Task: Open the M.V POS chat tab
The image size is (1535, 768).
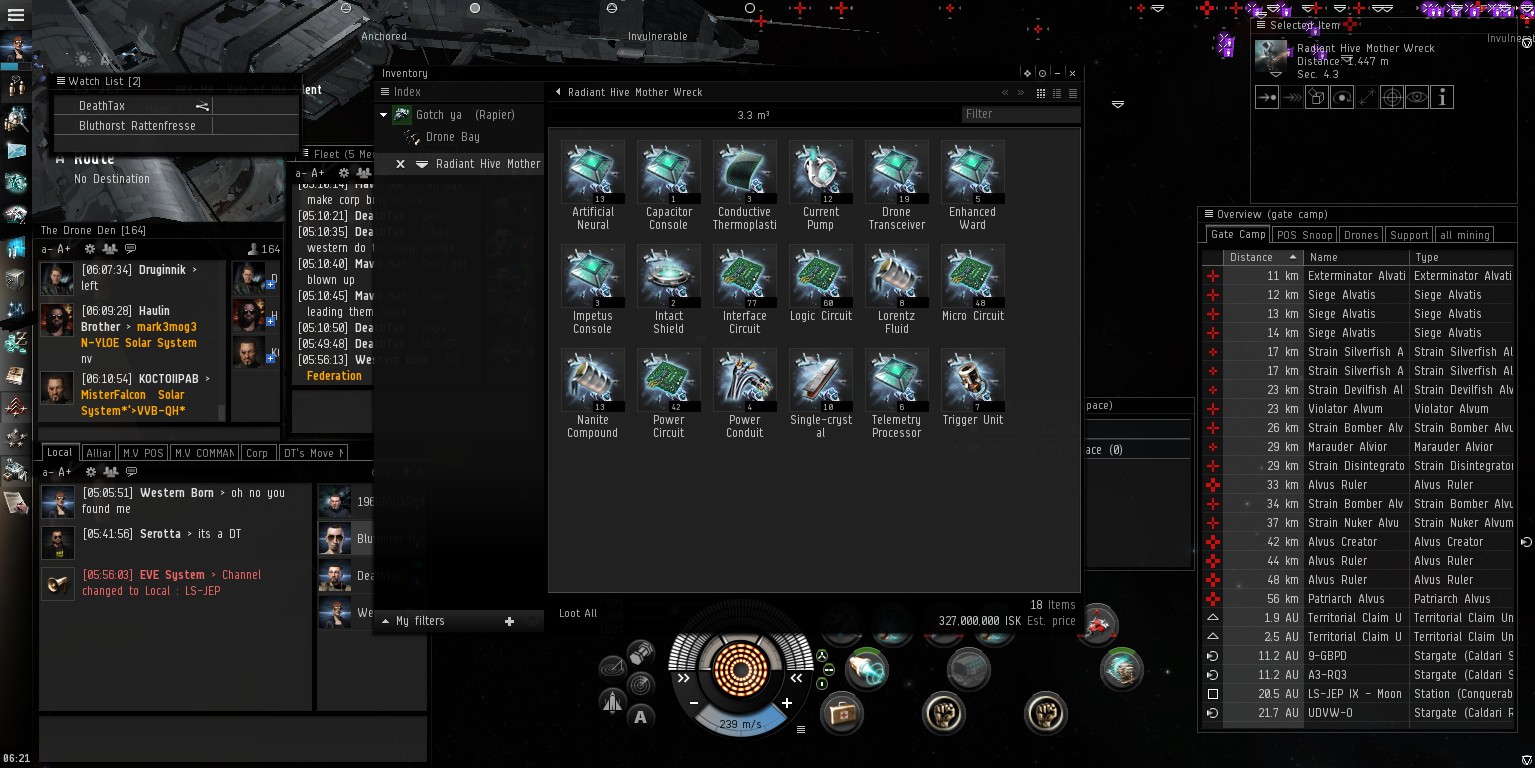Action: [143, 453]
